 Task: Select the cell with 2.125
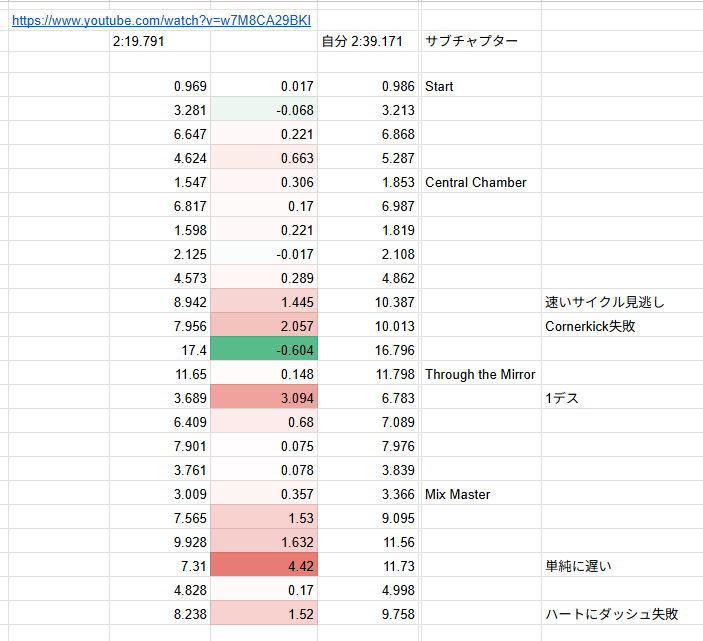[160, 254]
